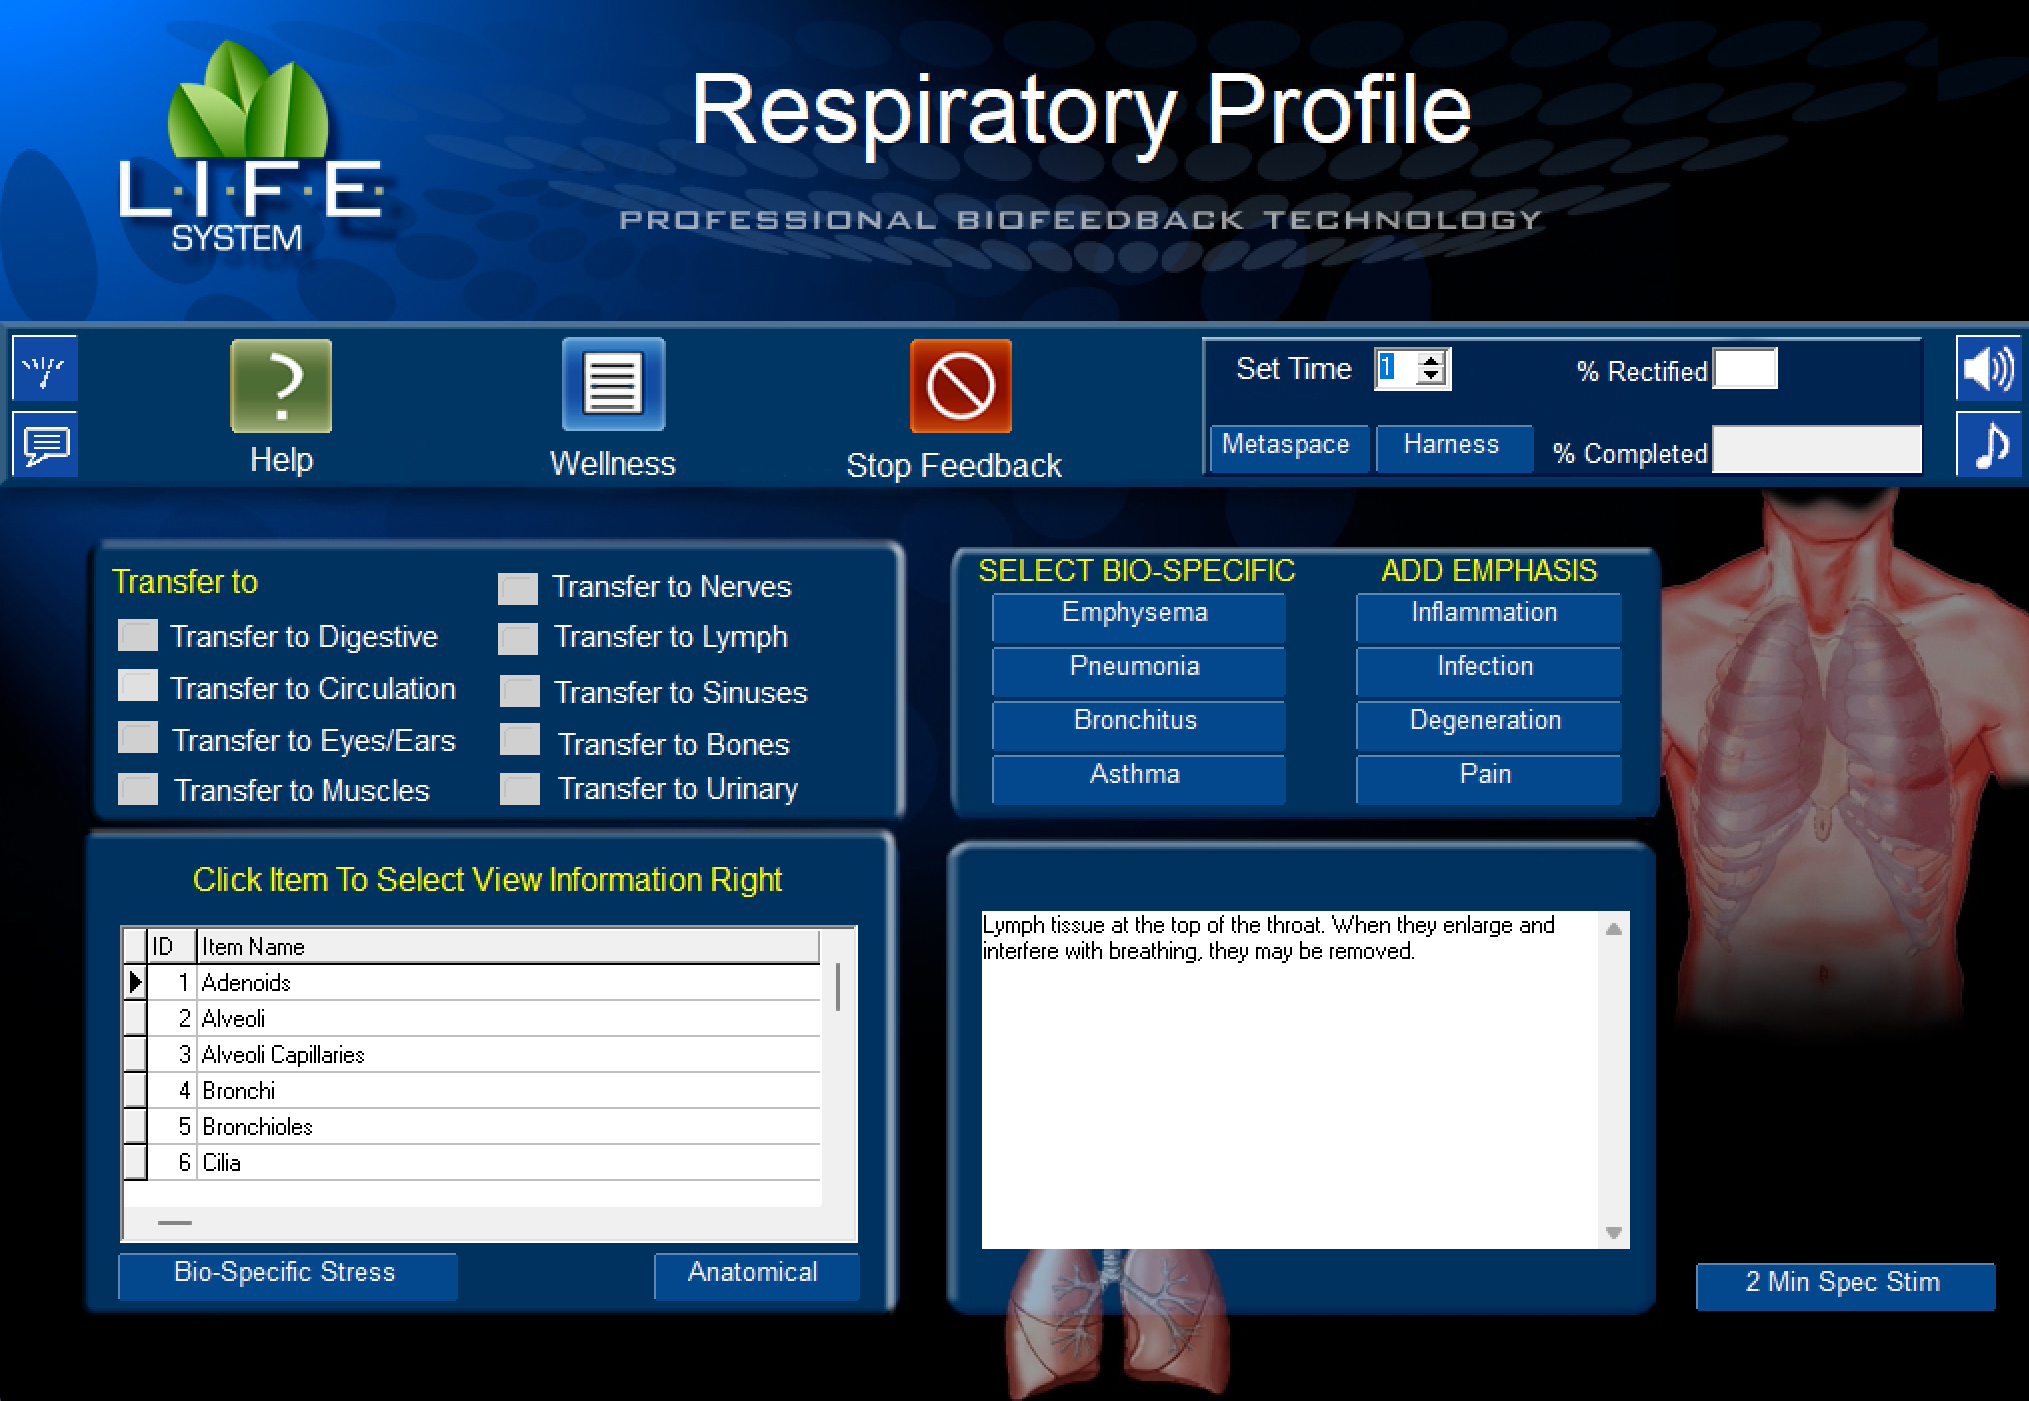
Task: Add Infection emphasis
Action: (1487, 666)
